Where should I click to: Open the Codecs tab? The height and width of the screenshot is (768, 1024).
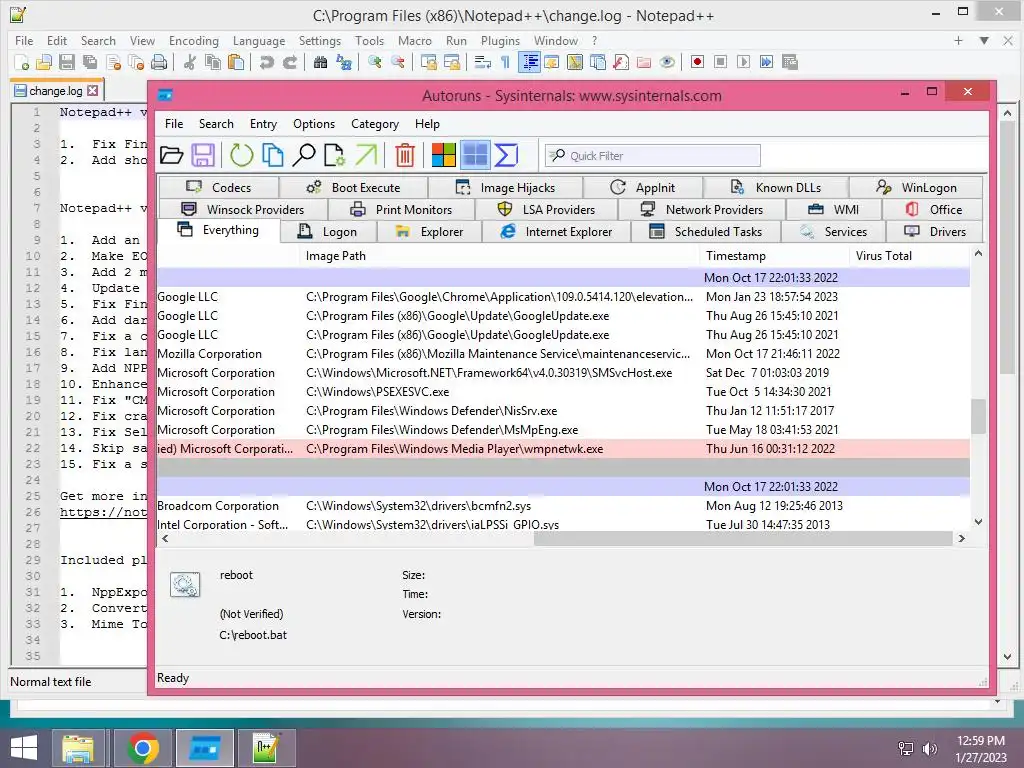coord(219,187)
